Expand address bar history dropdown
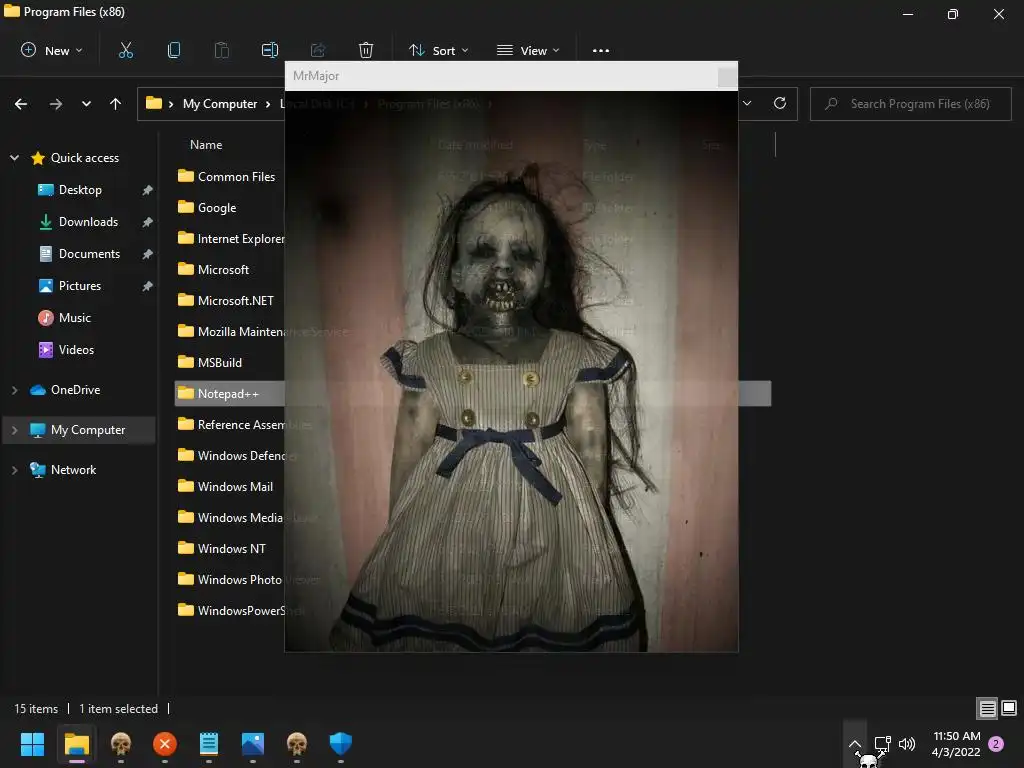This screenshot has width=1024, height=768. [x=747, y=103]
